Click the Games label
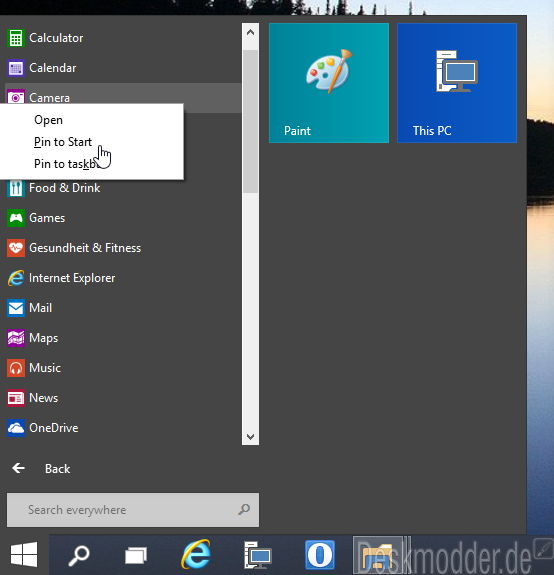Image resolution: width=554 pixels, height=575 pixels. coord(47,218)
